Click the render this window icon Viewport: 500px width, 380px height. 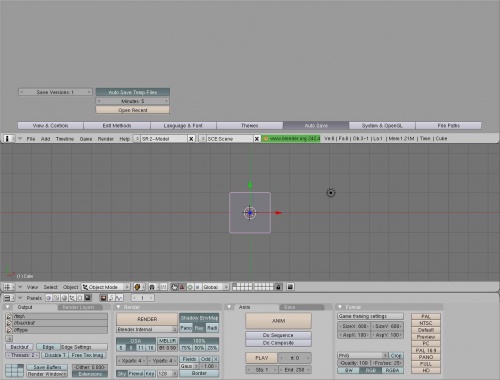click(290, 287)
